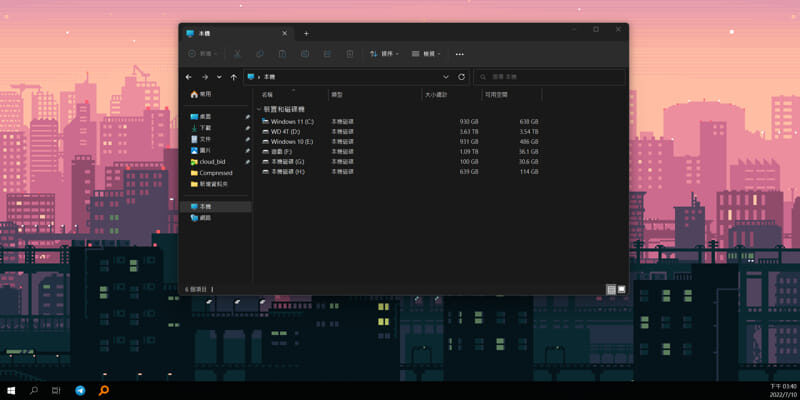Viewport: 800px width, 400px height.
Task: Click the Rename icon in Explorer toolbar
Action: click(305, 54)
